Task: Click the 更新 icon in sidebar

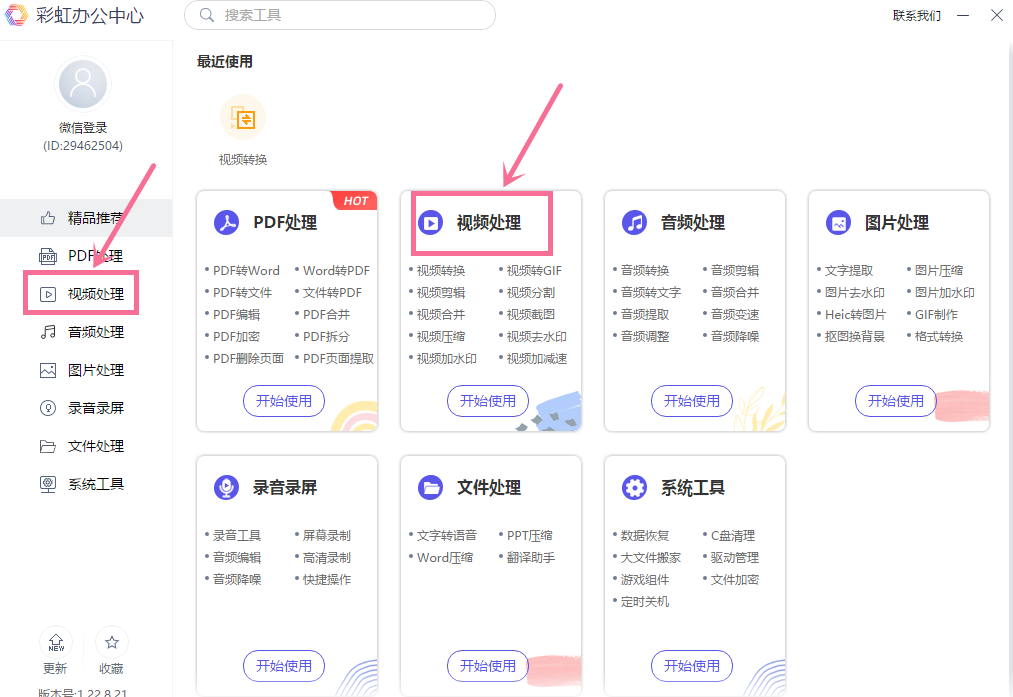Action: tap(56, 643)
